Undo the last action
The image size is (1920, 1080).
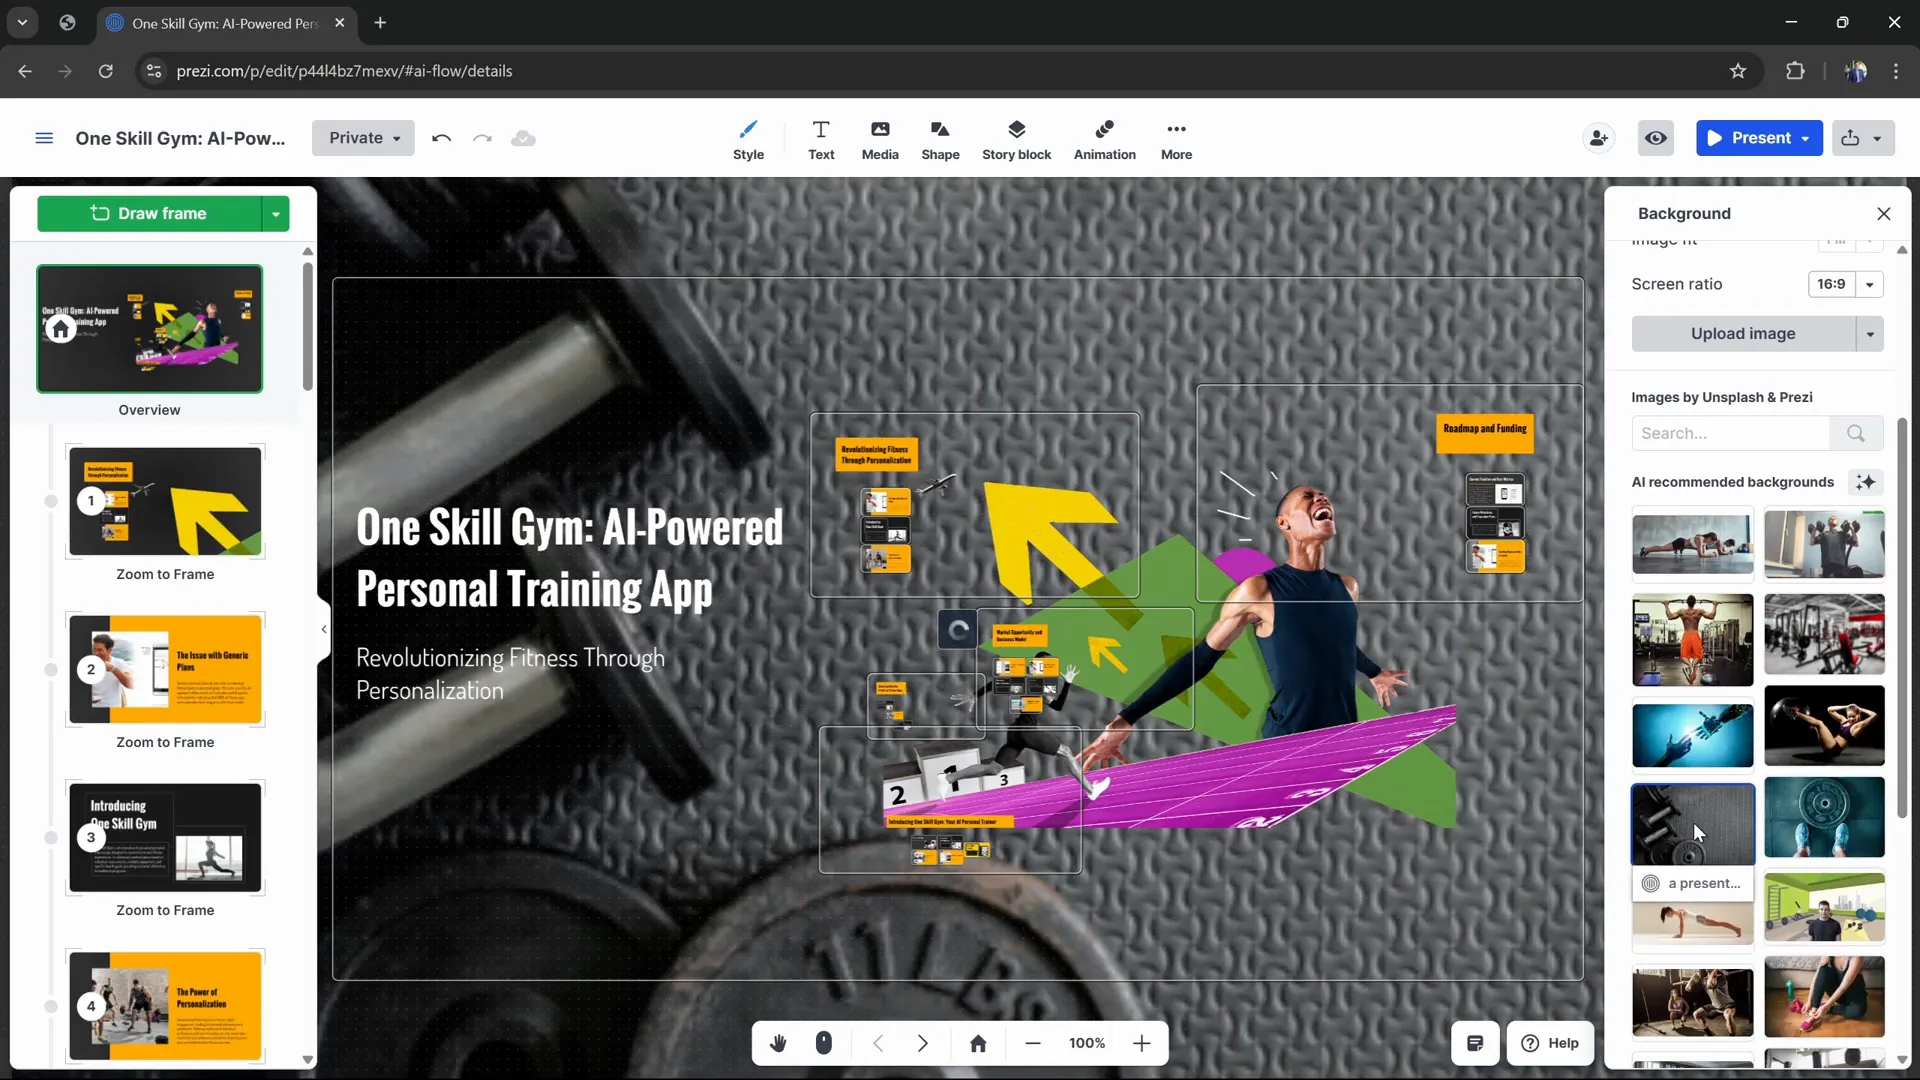coord(441,138)
